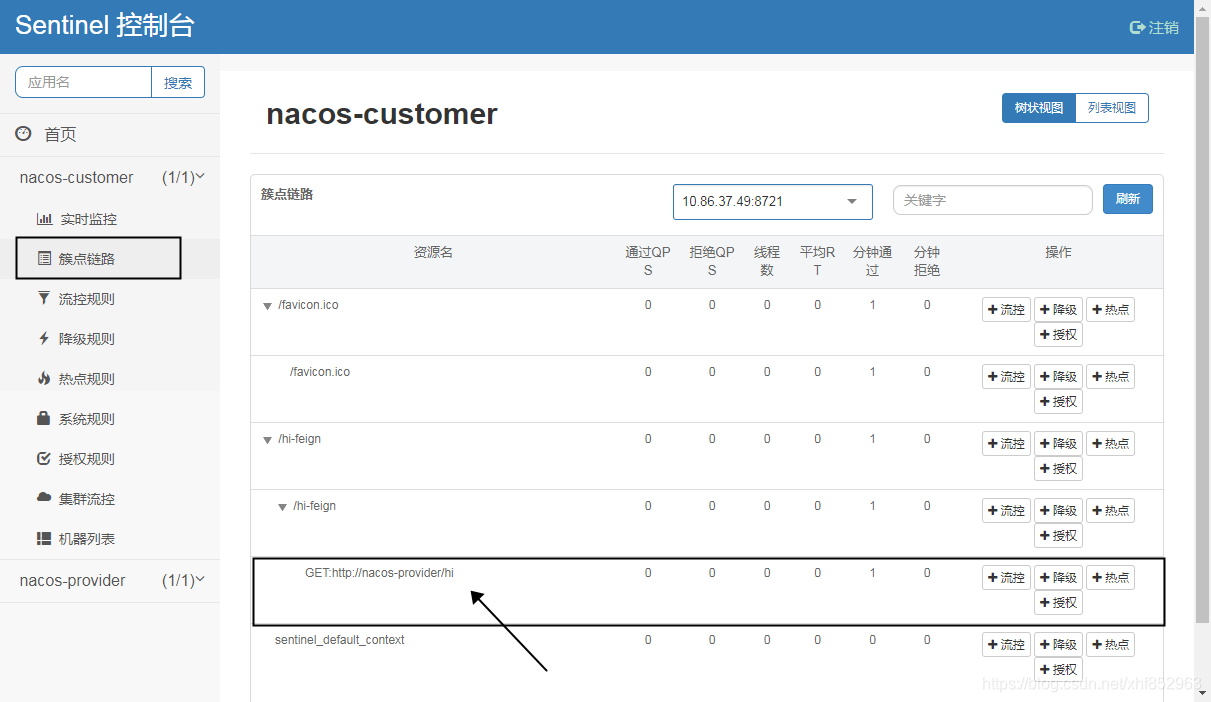Click the Sentinel 控制台 title
Image resolution: width=1211 pixels, height=702 pixels.
[x=104, y=26]
